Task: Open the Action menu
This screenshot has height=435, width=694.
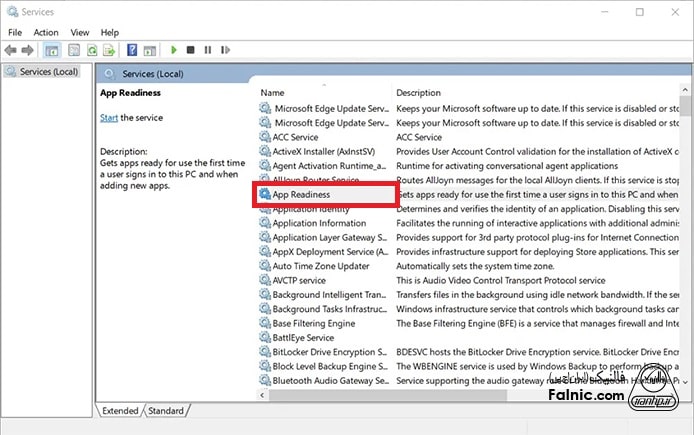Action: coord(46,32)
